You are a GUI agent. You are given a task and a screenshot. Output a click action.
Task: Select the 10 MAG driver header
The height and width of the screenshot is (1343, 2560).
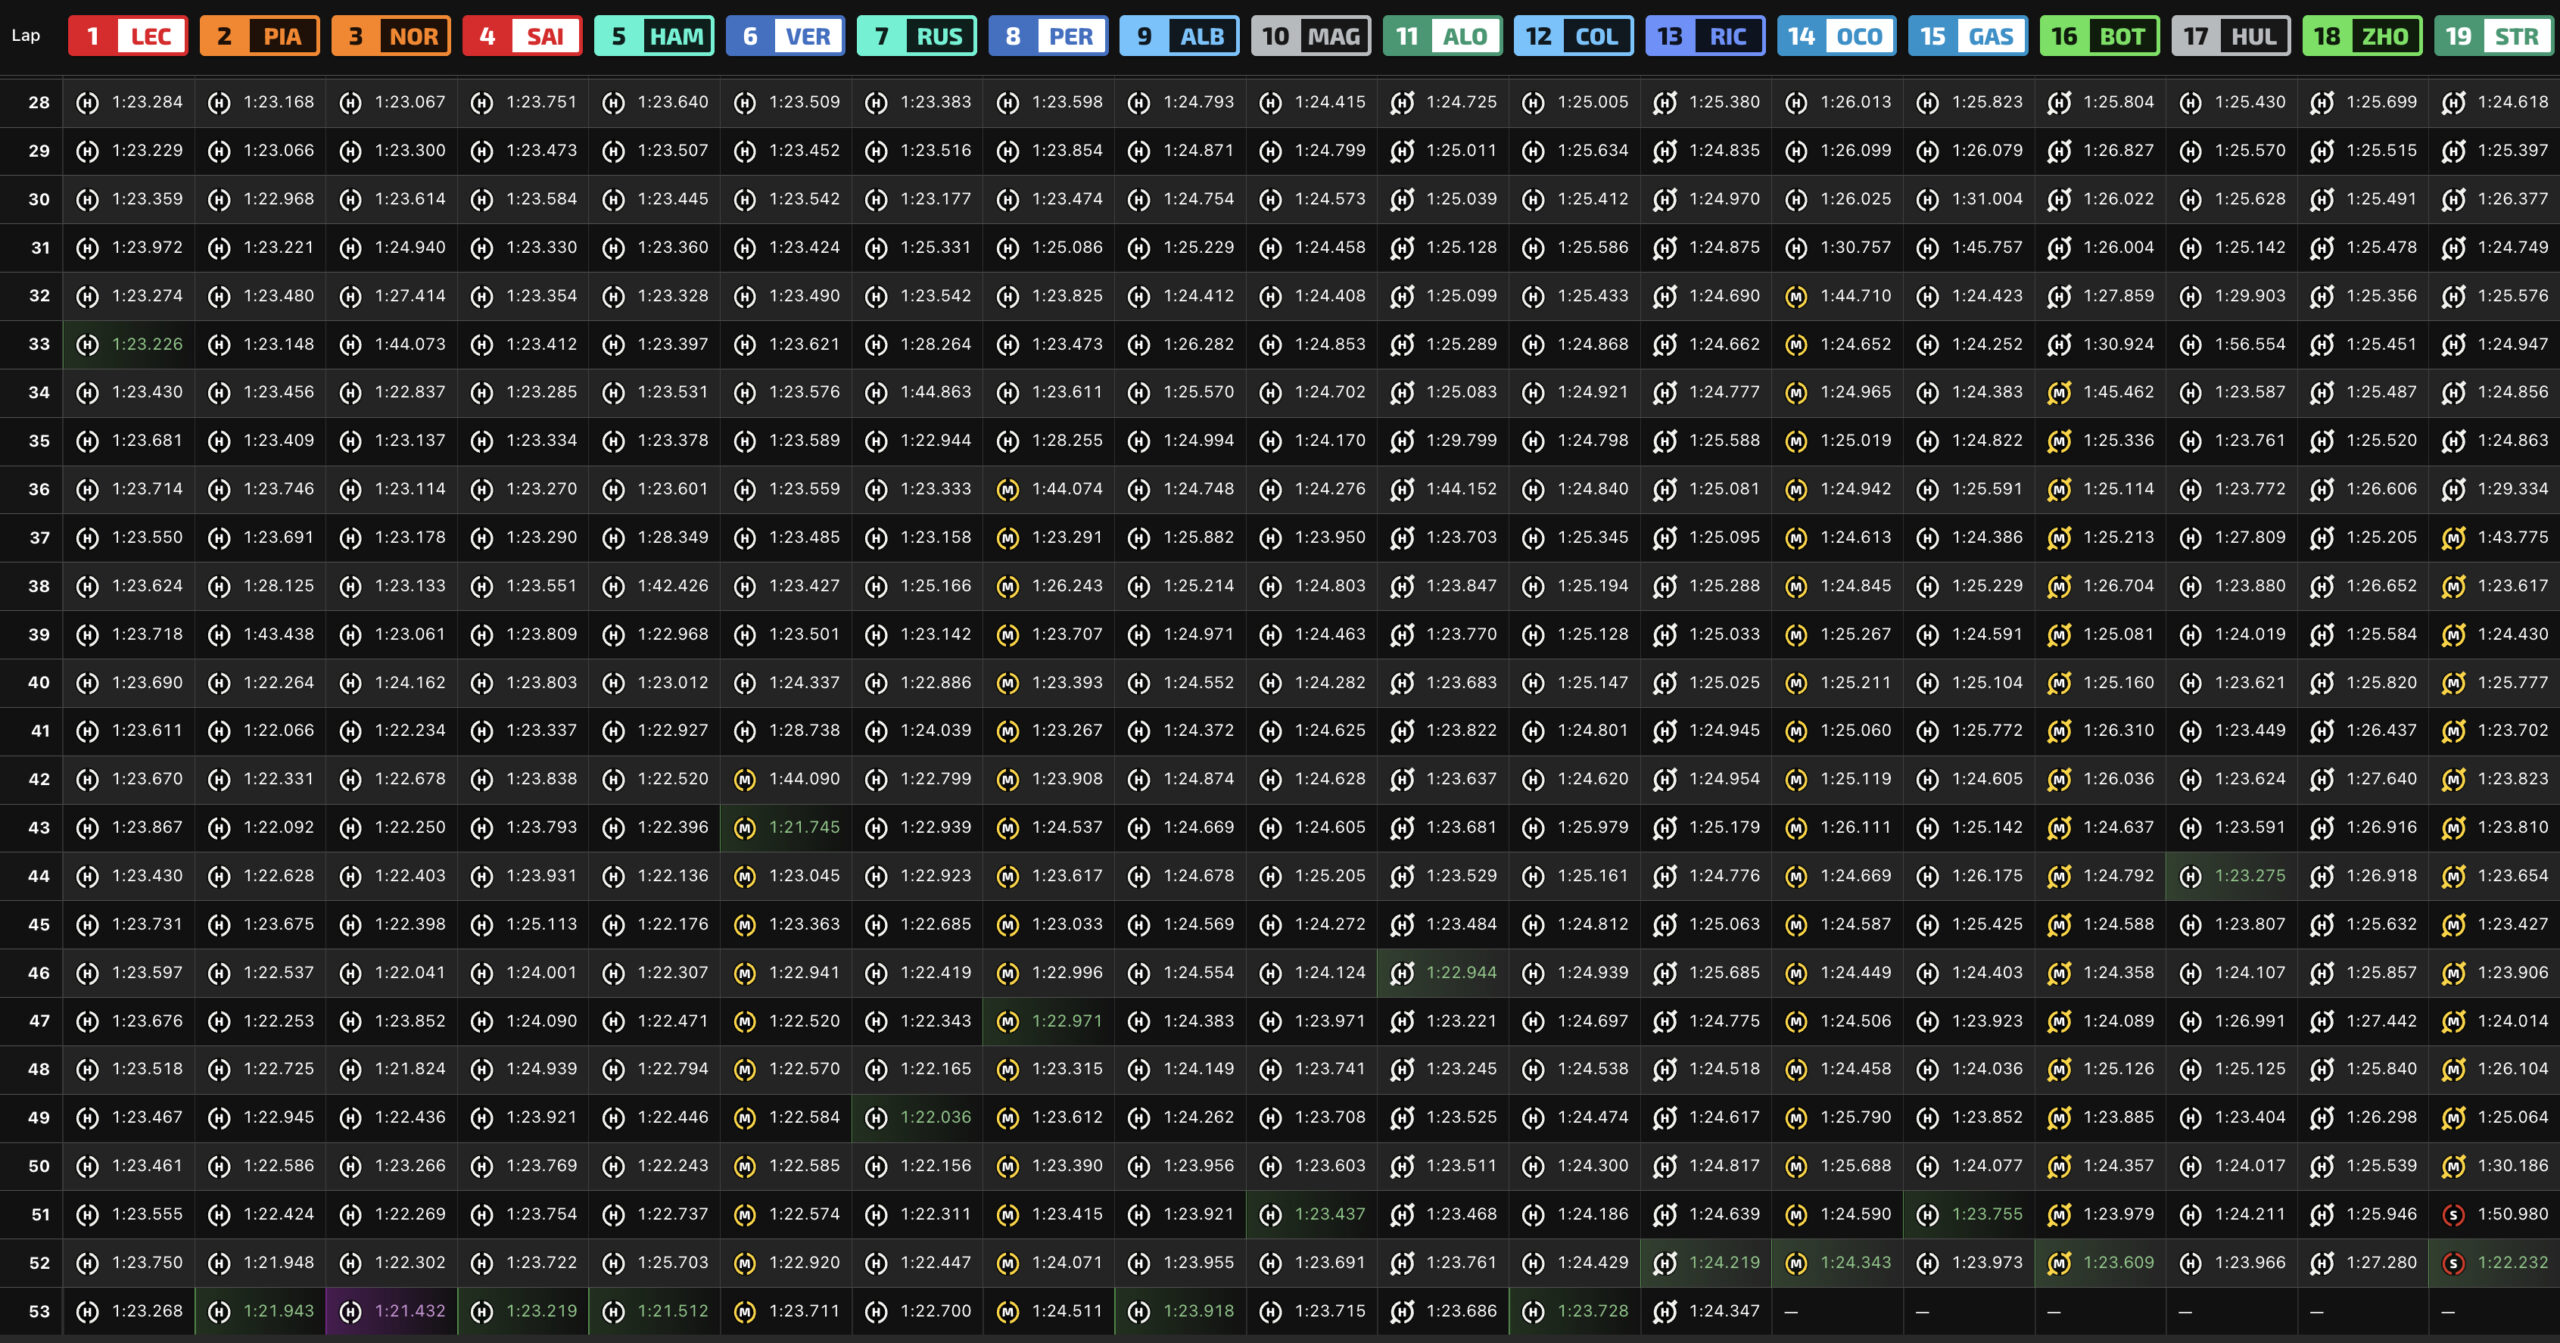(x=1311, y=37)
